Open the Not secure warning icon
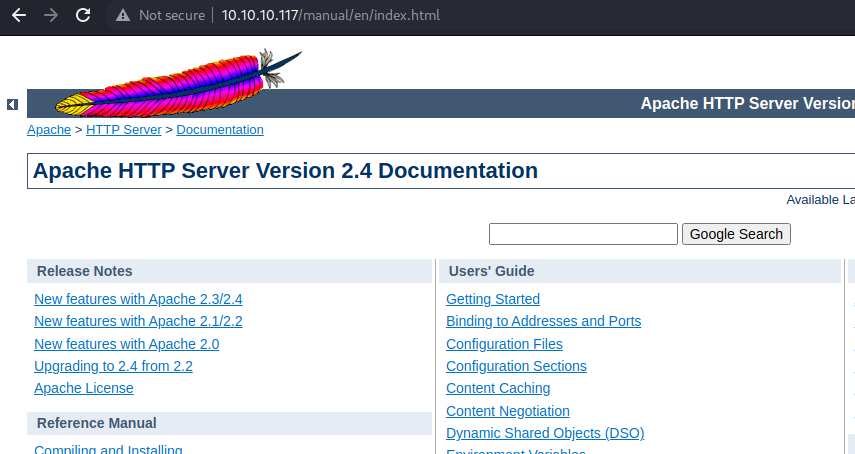Image resolution: width=855 pixels, height=454 pixels. coord(123,15)
